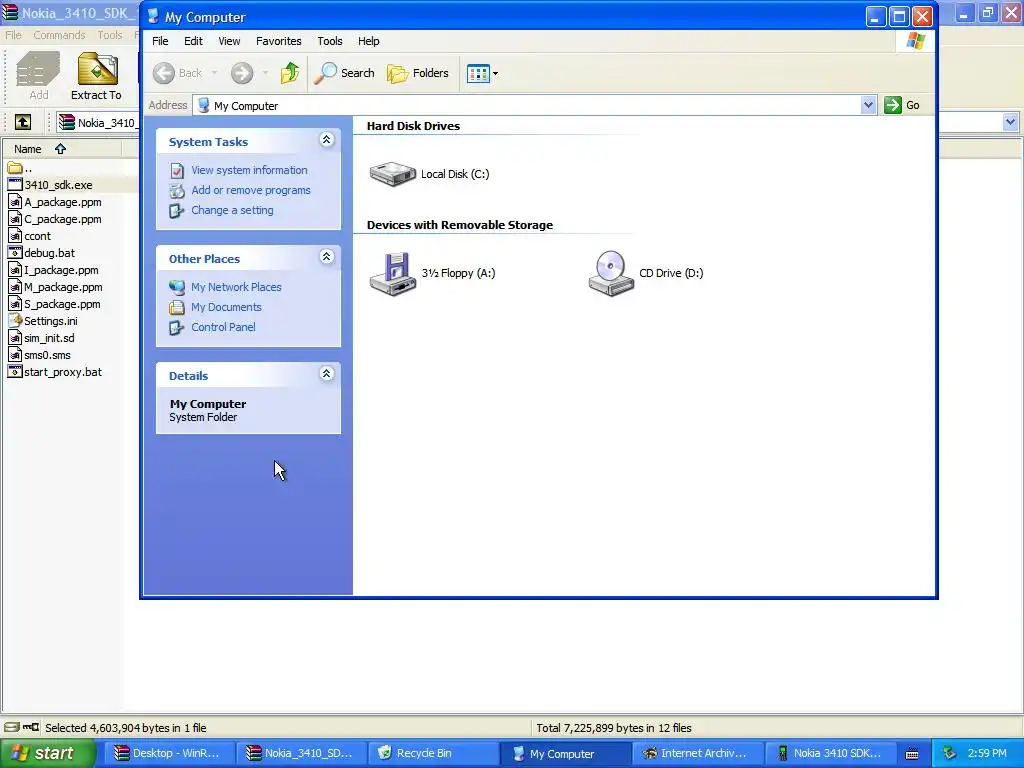Open the Edit menu in My Computer
This screenshot has width=1024, height=768.
(193, 41)
